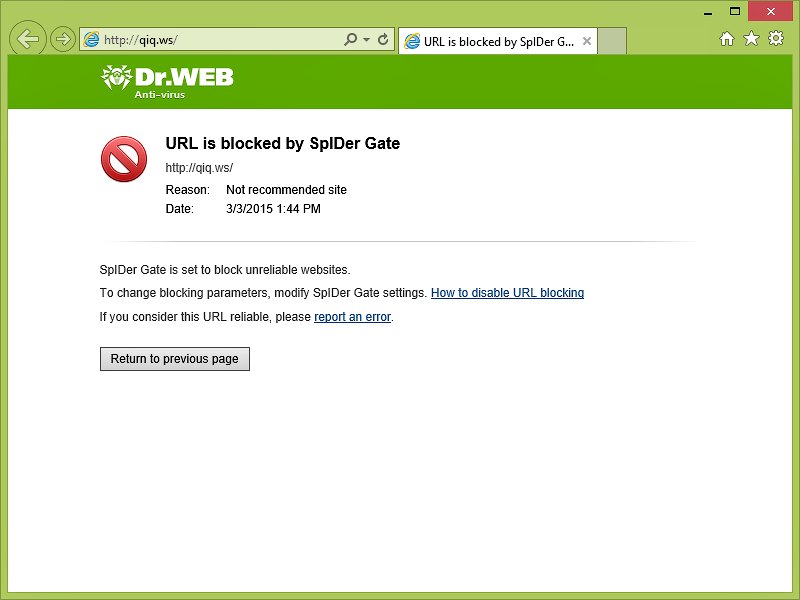Viewport: 800px width, 600px height.
Task: Click the date '3/3/2015 1:44 PM'
Action: [x=273, y=209]
